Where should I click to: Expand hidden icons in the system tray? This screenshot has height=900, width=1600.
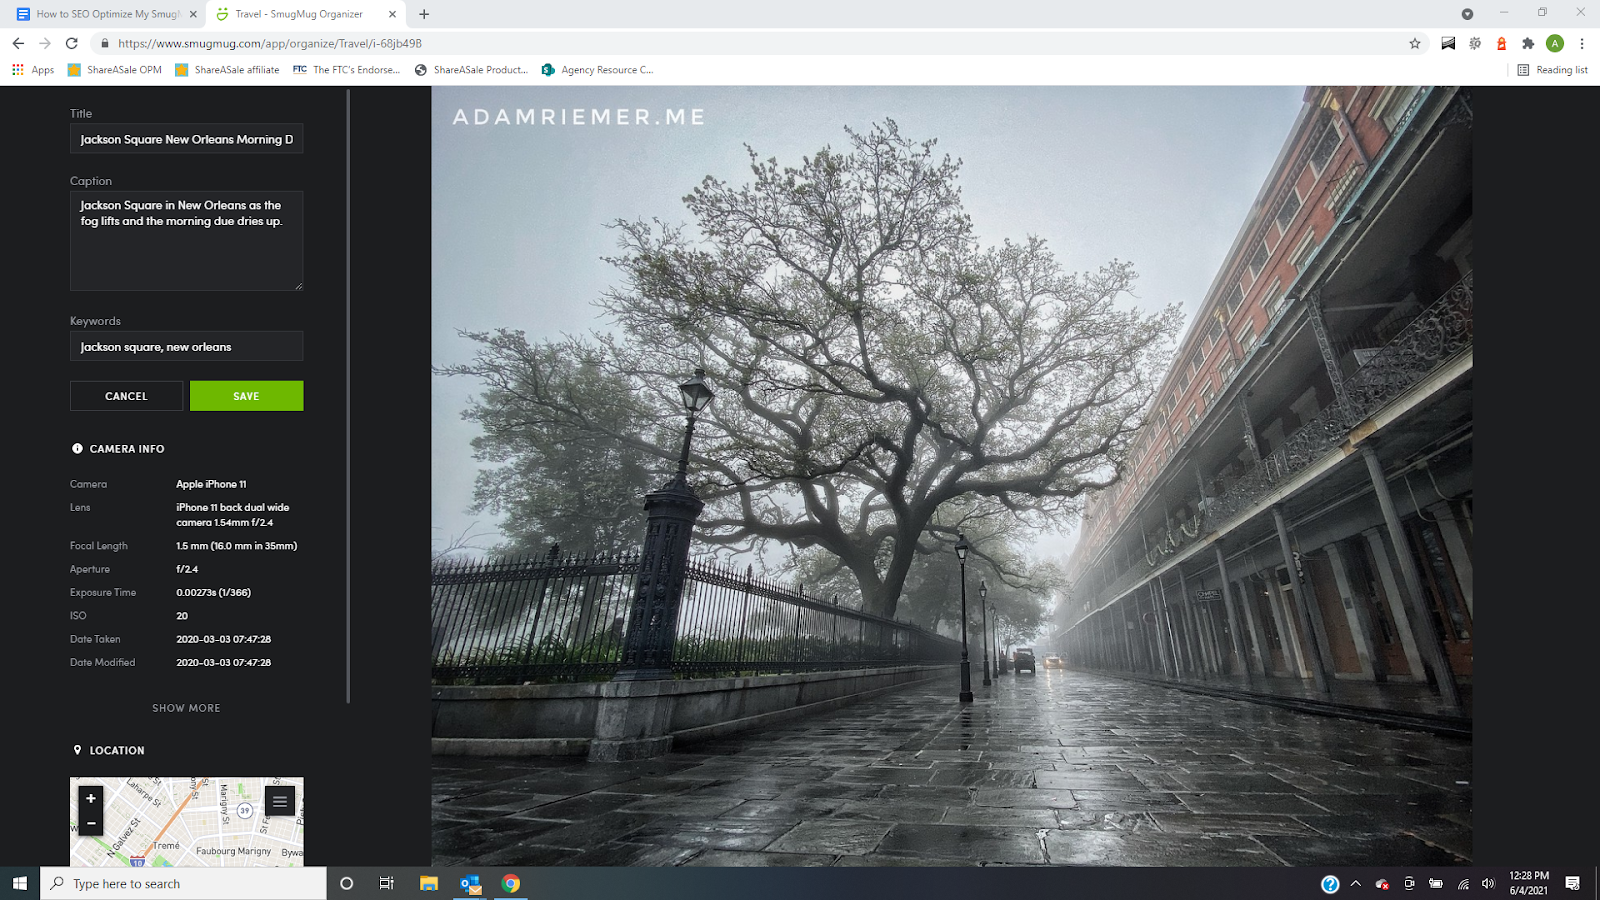click(x=1356, y=883)
